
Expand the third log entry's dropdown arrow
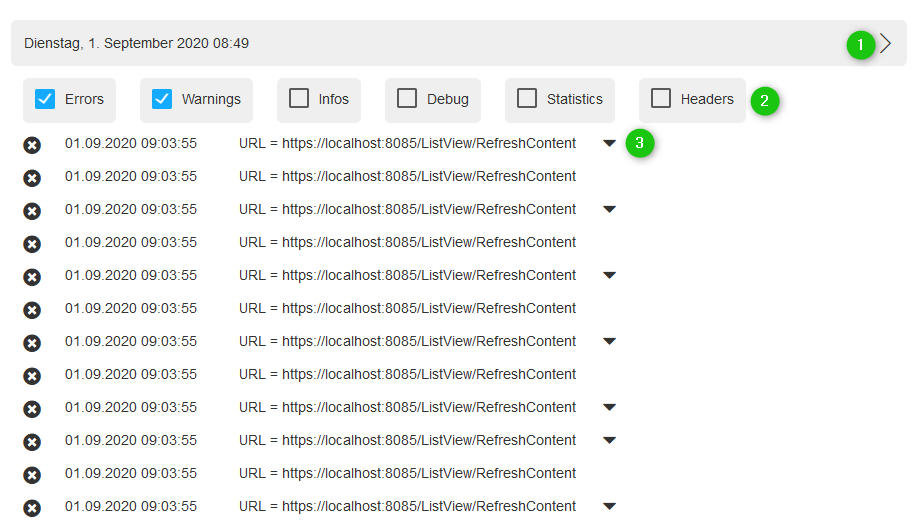[x=609, y=209]
